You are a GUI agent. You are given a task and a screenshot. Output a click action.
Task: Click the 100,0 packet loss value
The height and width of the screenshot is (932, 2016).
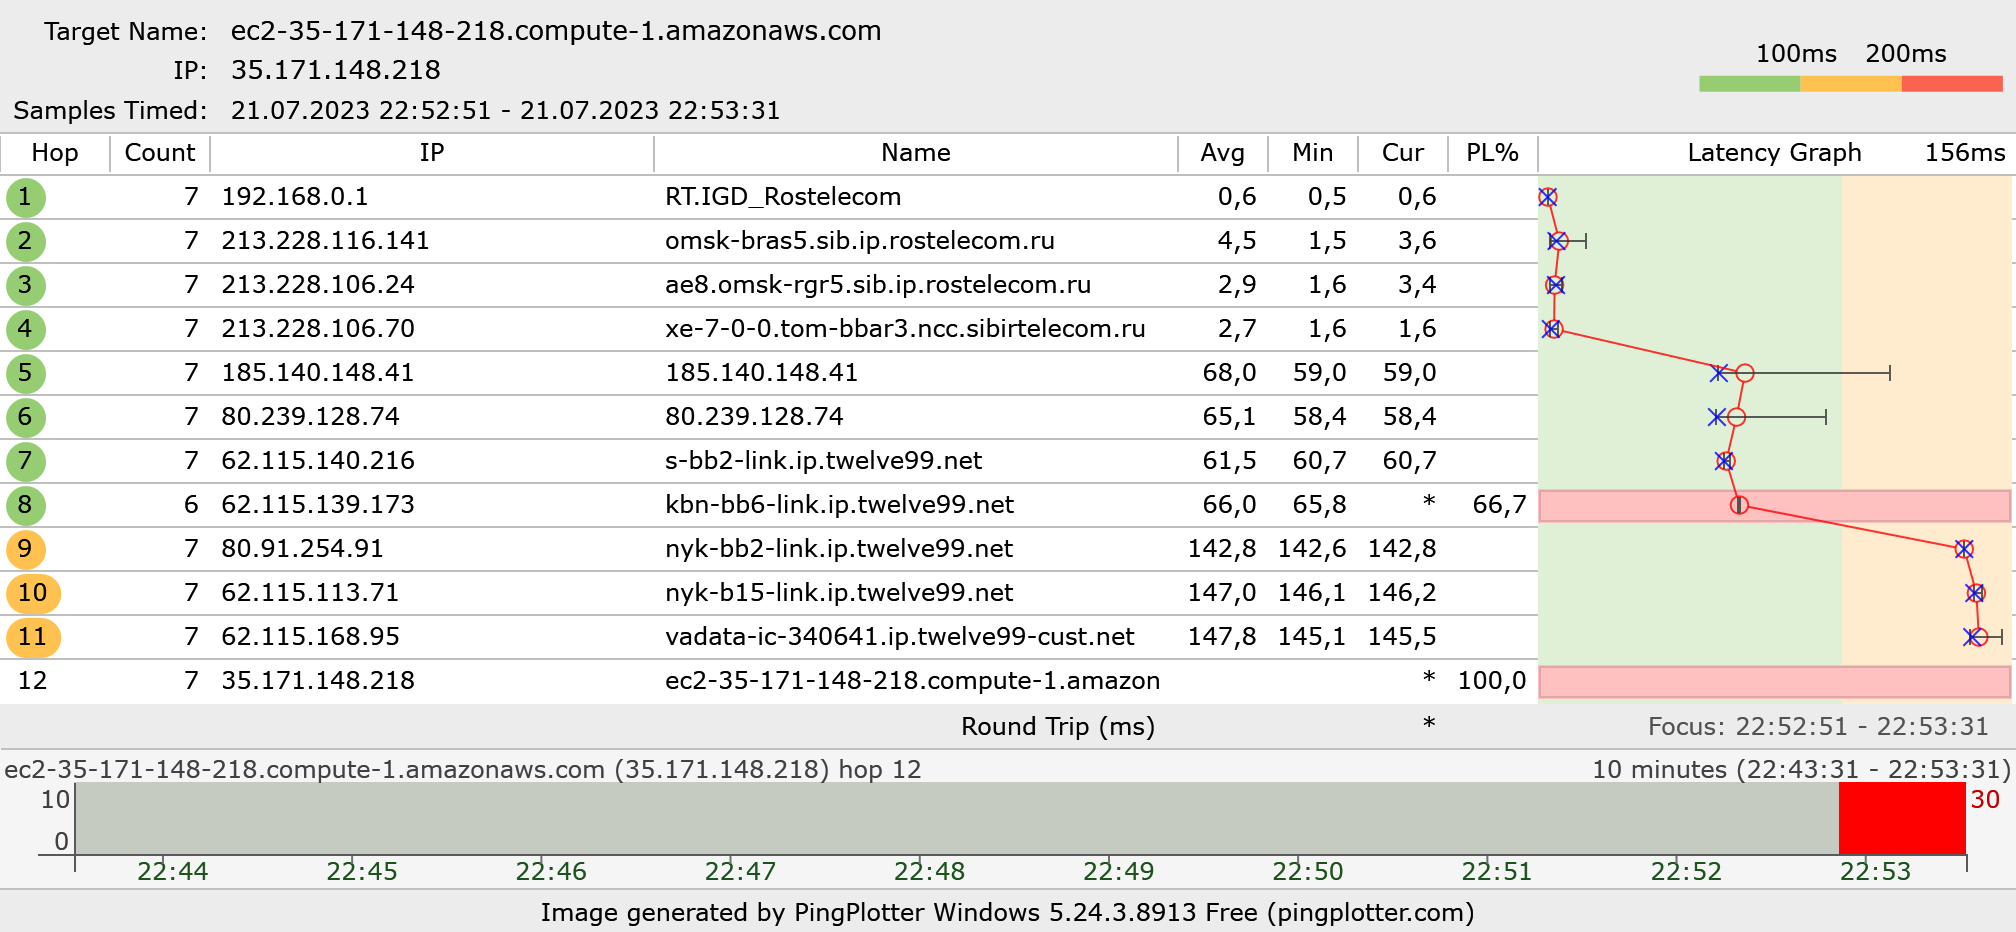coord(1492,681)
